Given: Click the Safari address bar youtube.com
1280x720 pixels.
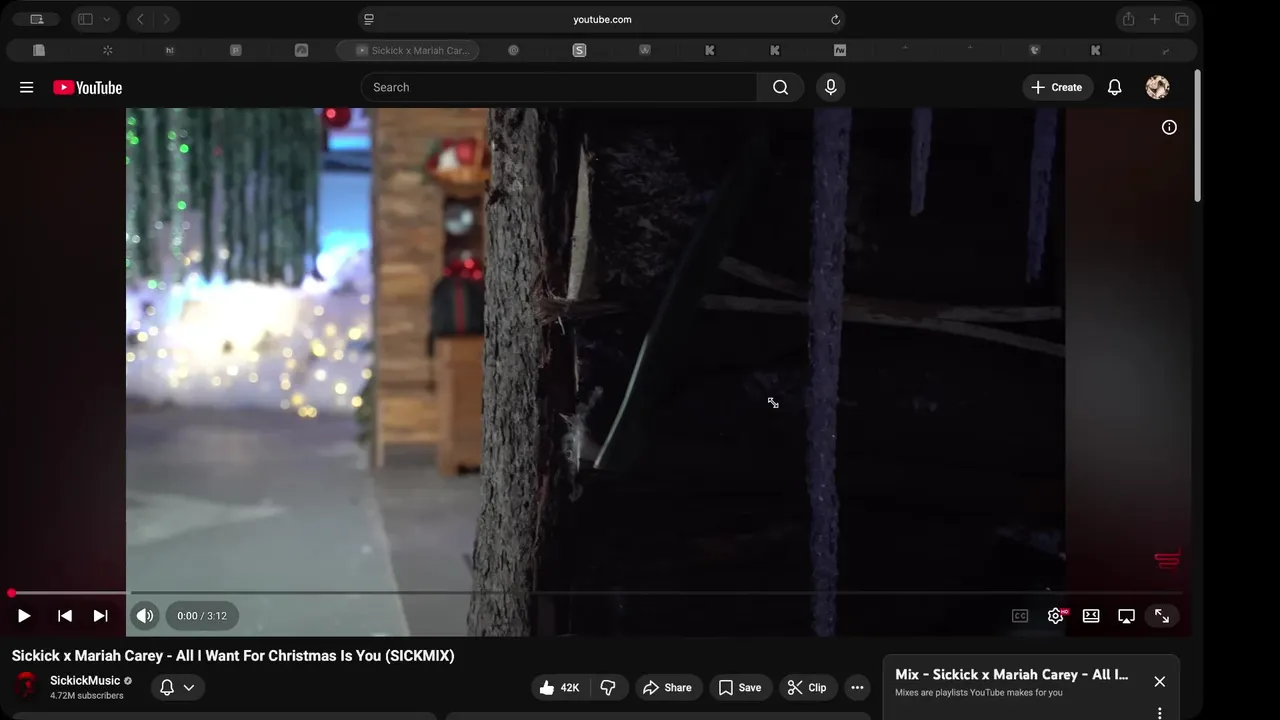Looking at the screenshot, I should click(602, 19).
